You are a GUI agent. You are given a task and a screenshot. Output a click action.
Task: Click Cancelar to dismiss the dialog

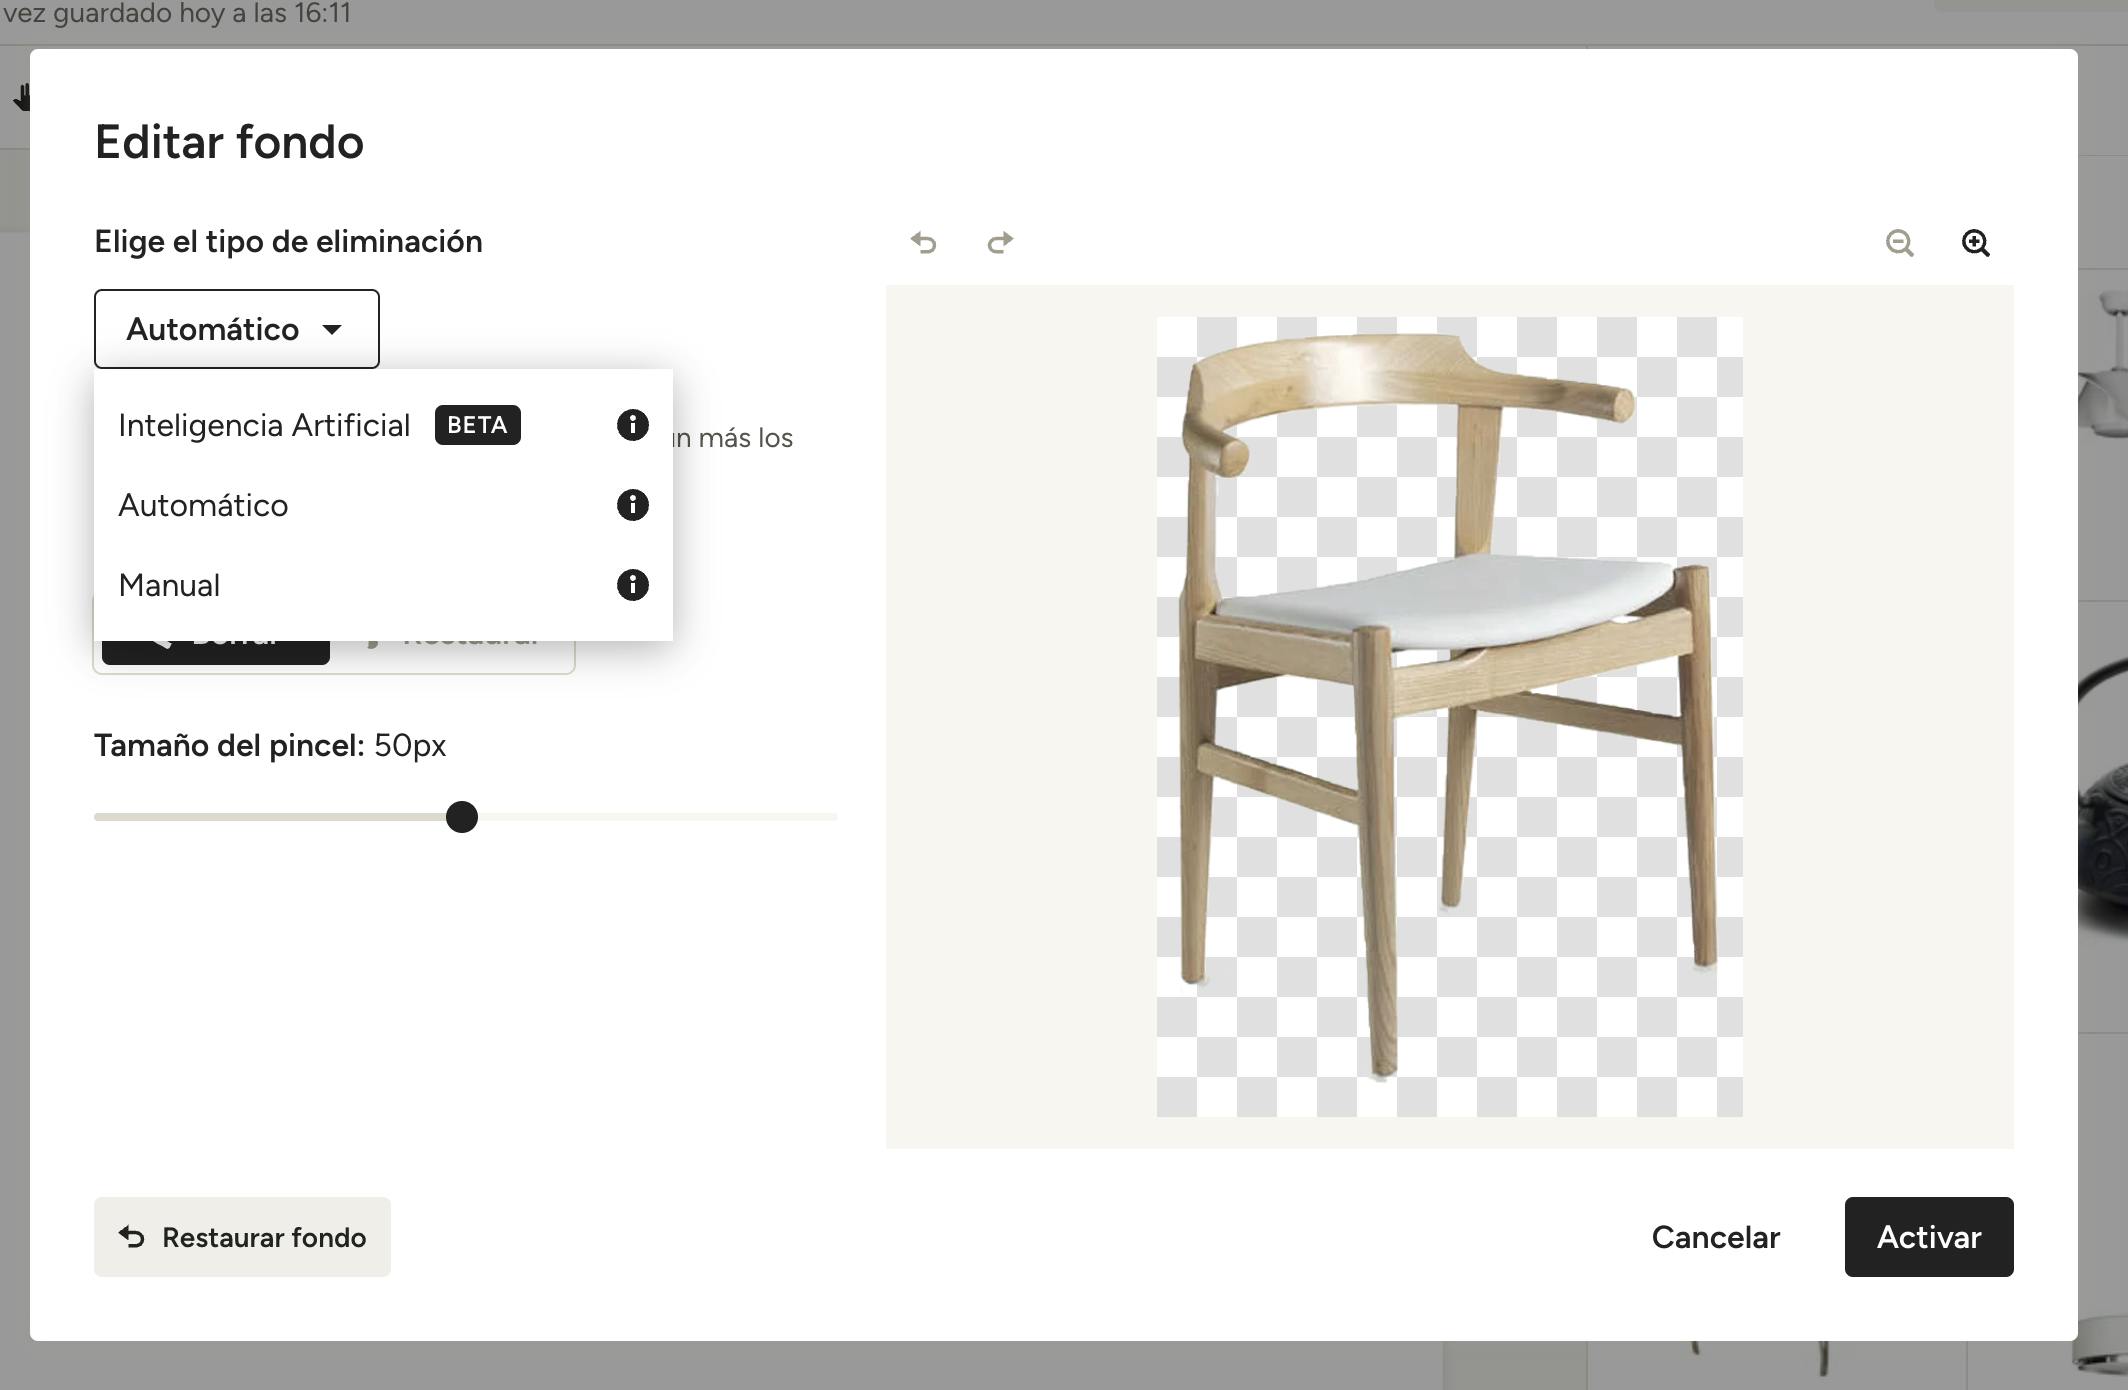pyautogui.click(x=1715, y=1237)
